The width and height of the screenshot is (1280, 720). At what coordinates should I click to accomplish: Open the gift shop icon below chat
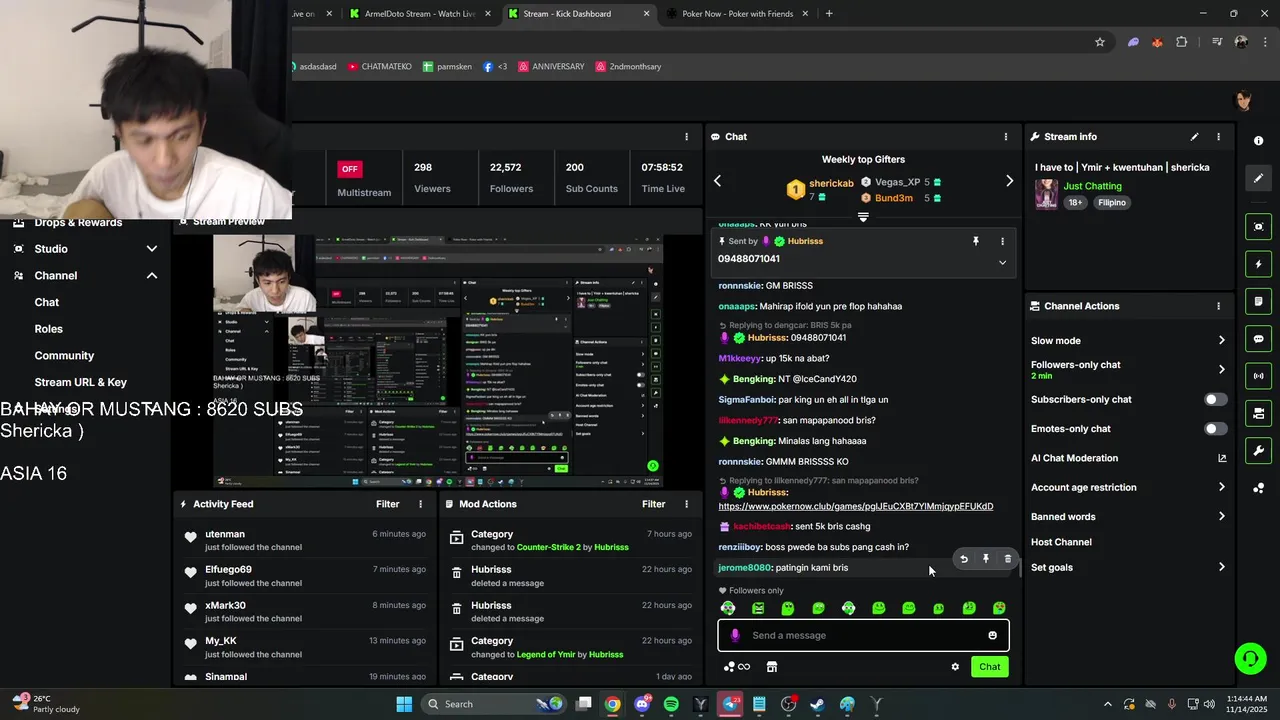(772, 667)
